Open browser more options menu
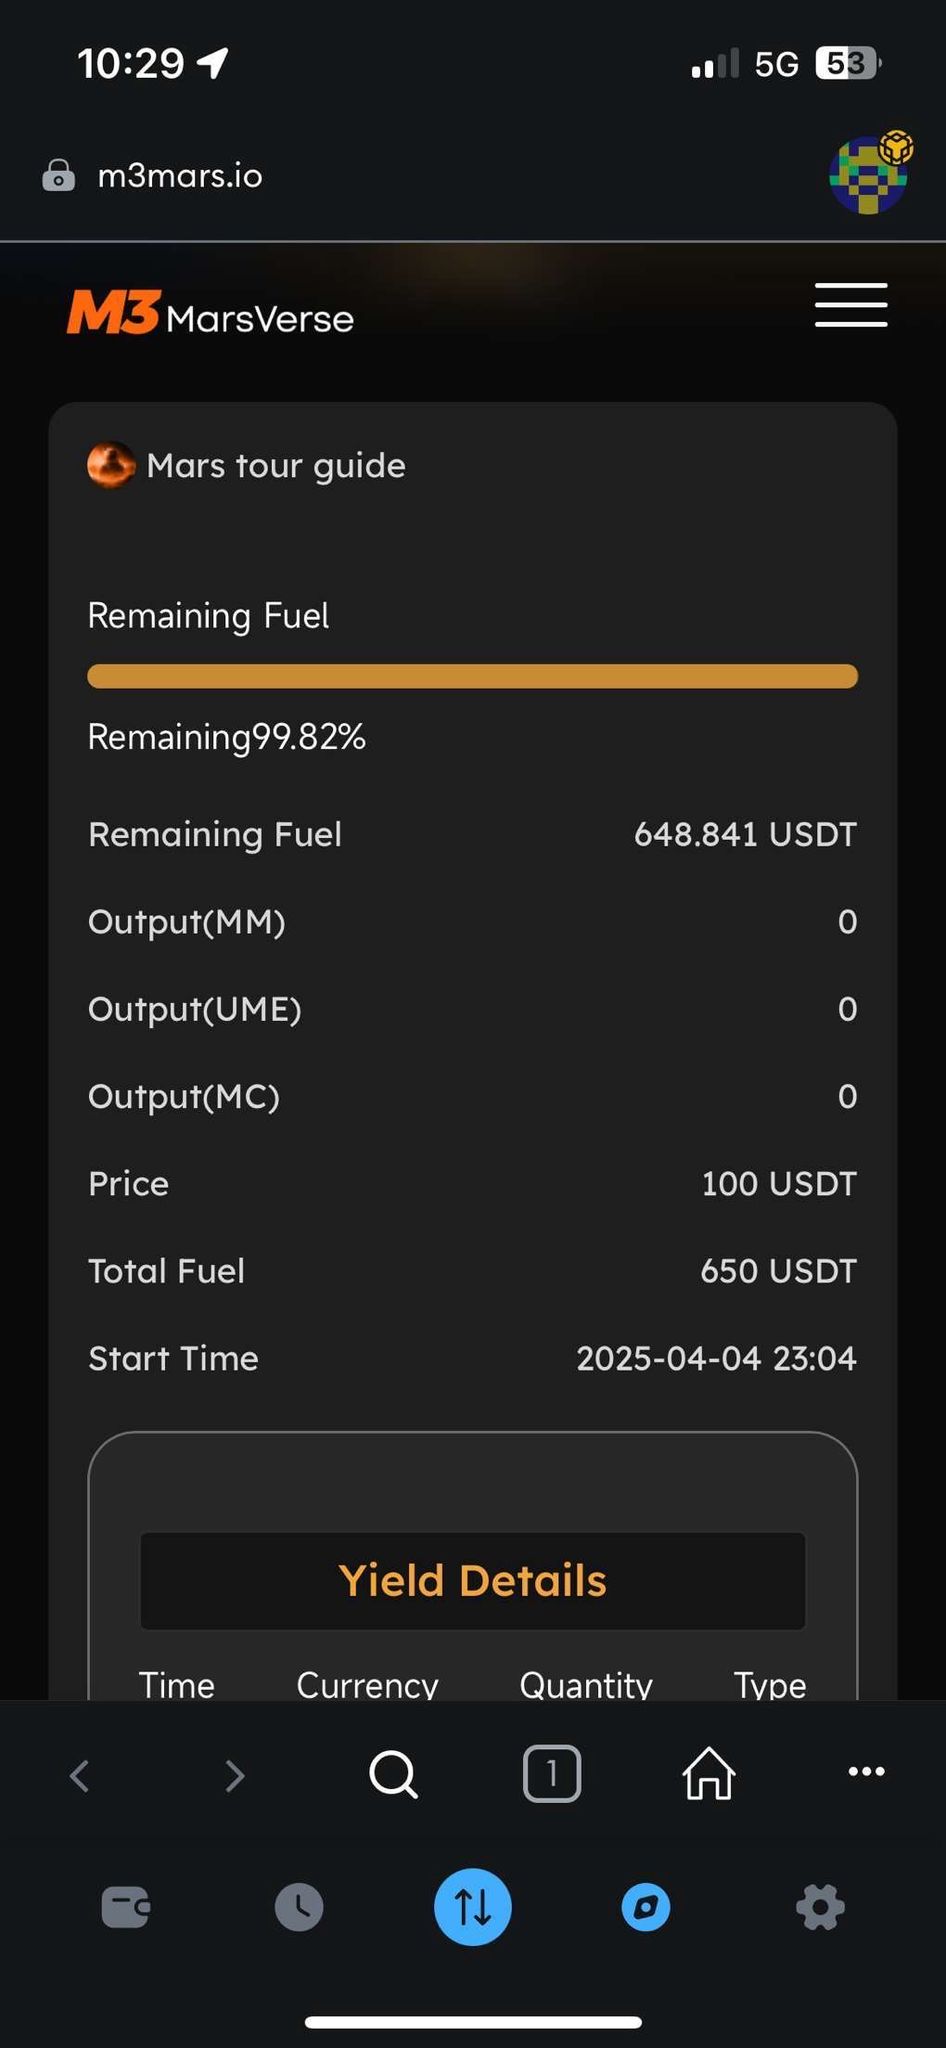 pos(865,1772)
